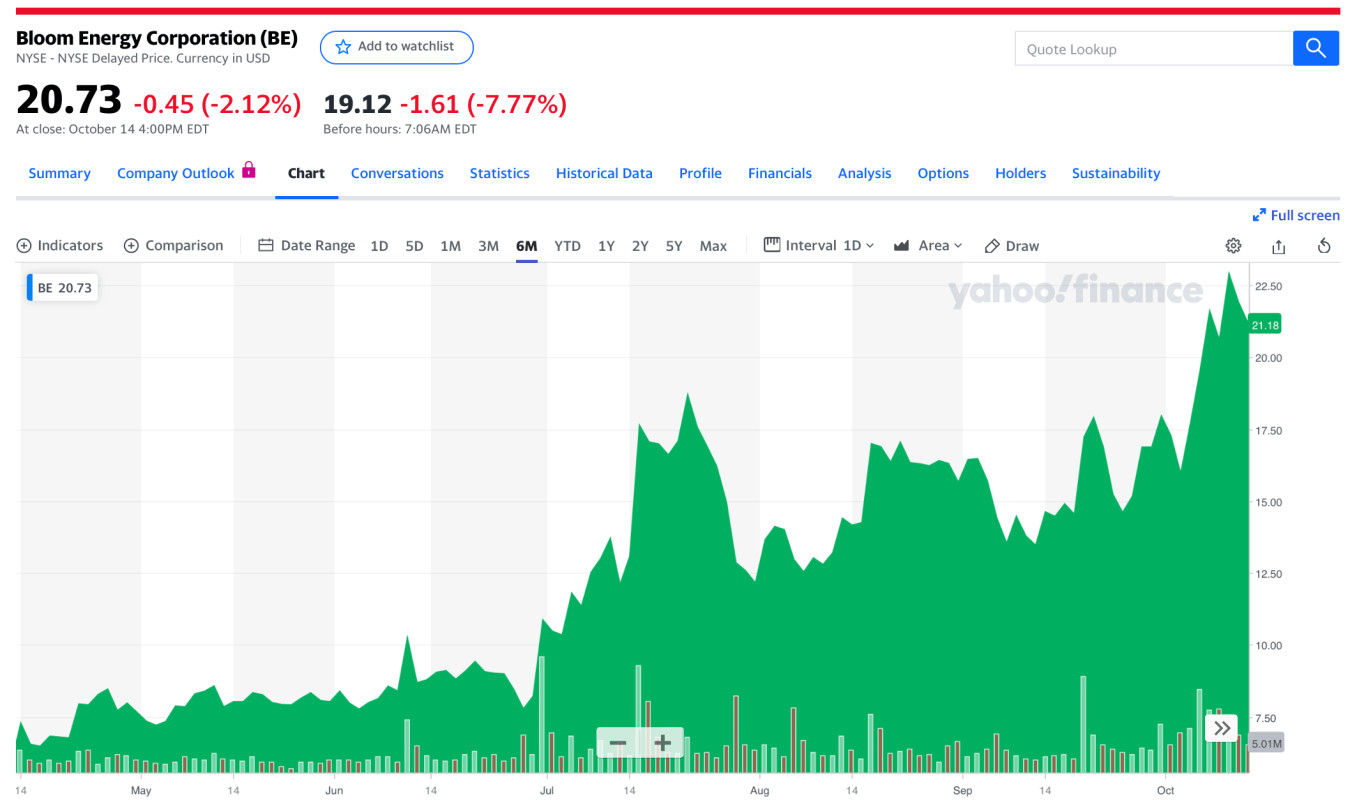This screenshot has height=807, width=1350.
Task: Click the share chart icon
Action: click(1278, 246)
